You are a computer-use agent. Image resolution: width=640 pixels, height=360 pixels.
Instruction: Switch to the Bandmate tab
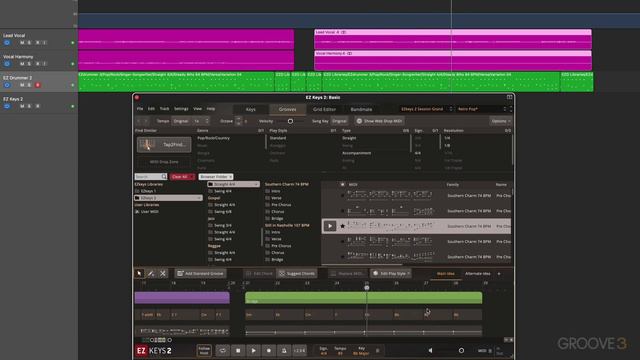361,109
